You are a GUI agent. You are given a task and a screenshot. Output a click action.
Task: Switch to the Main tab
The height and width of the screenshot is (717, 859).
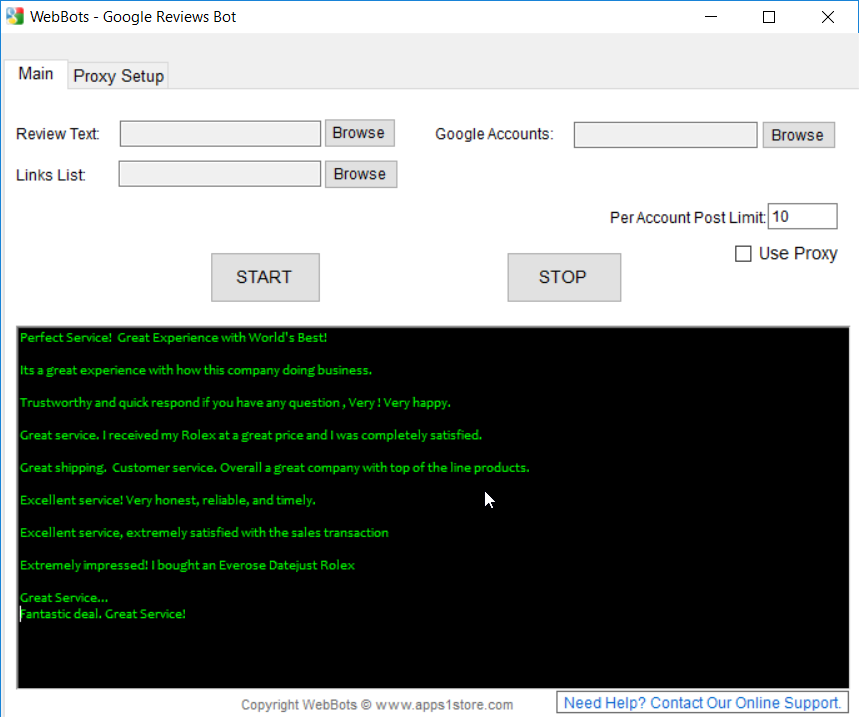[36, 74]
